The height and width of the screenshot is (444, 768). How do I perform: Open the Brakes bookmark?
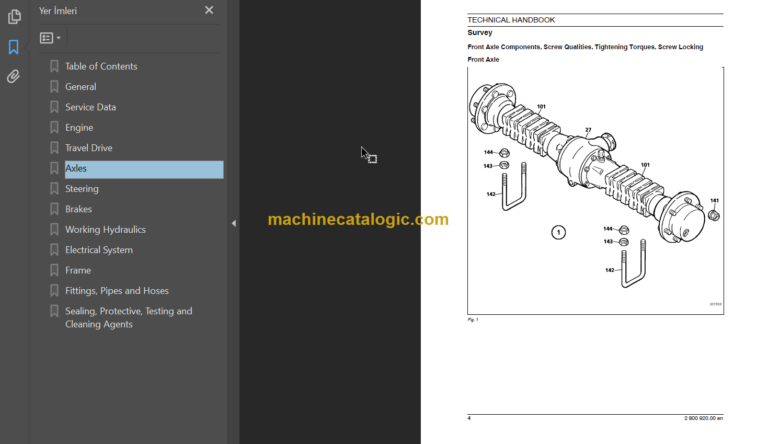[78, 209]
